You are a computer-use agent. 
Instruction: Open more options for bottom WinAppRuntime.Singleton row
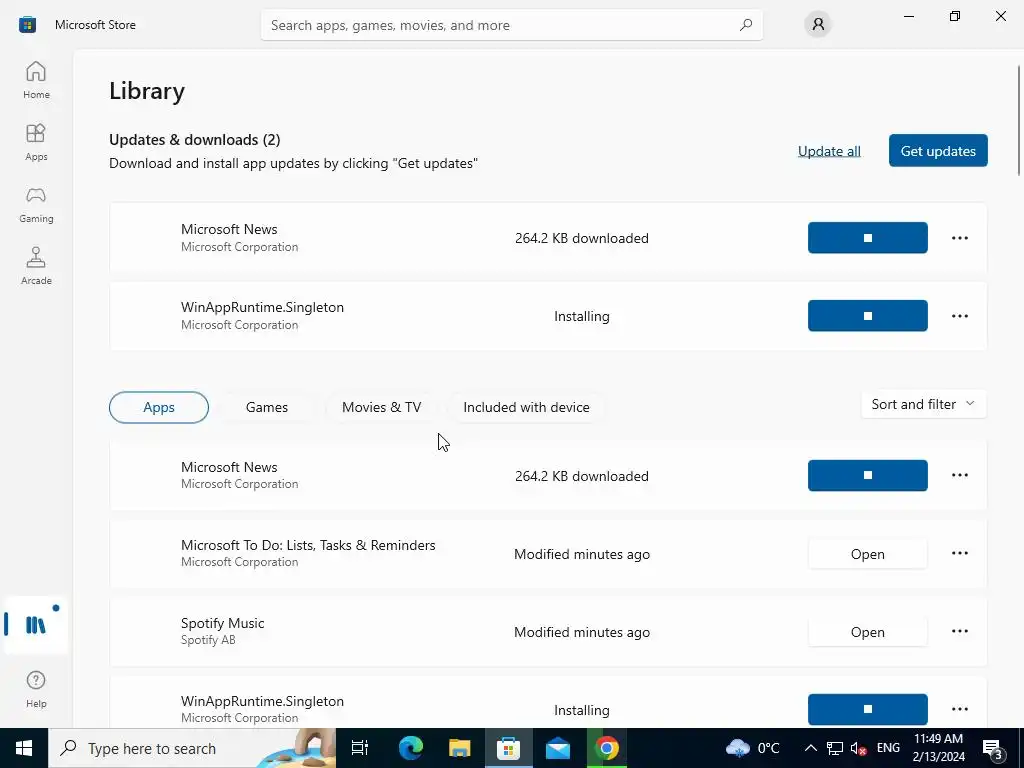(959, 709)
